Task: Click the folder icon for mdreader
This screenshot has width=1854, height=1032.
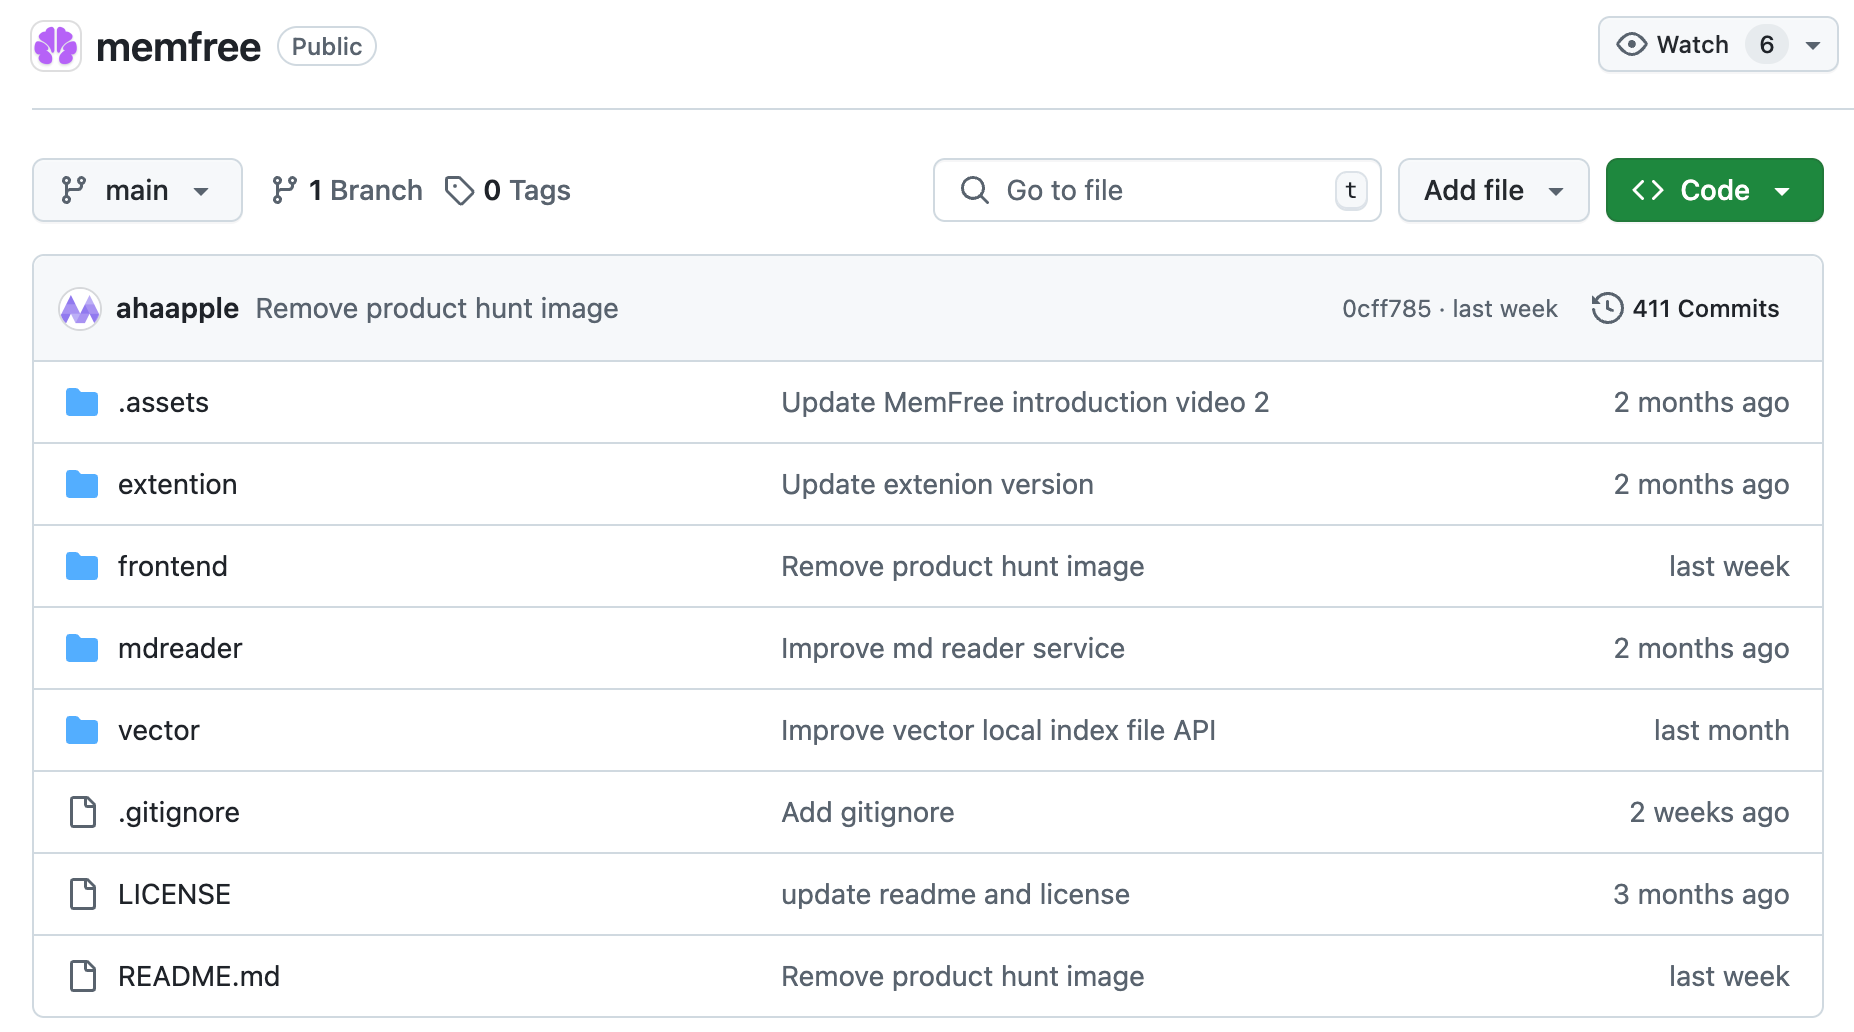Action: [82, 648]
